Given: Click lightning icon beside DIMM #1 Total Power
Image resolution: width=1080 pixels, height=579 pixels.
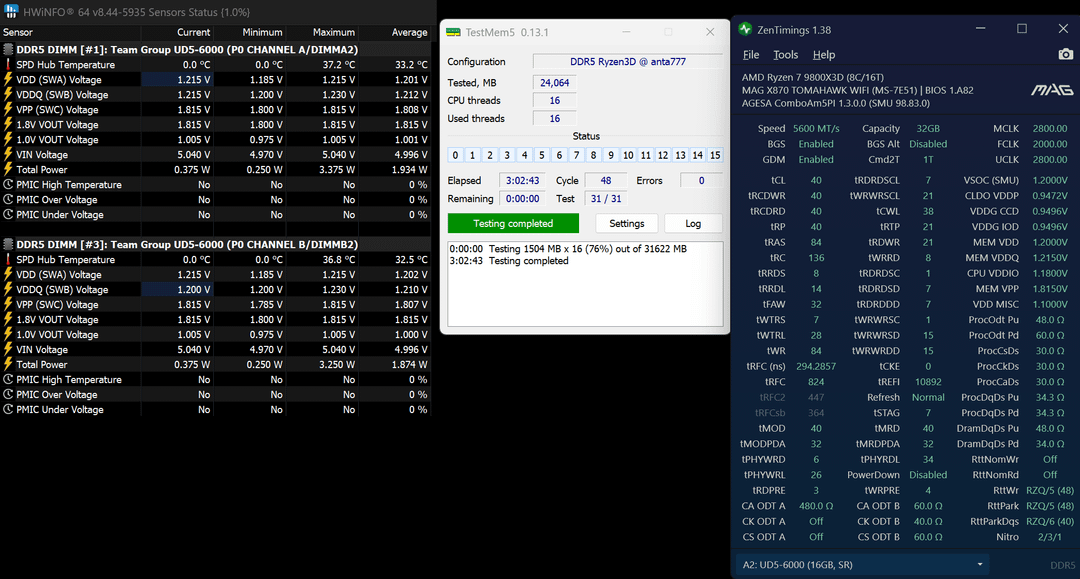Looking at the screenshot, I should tap(8, 170).
